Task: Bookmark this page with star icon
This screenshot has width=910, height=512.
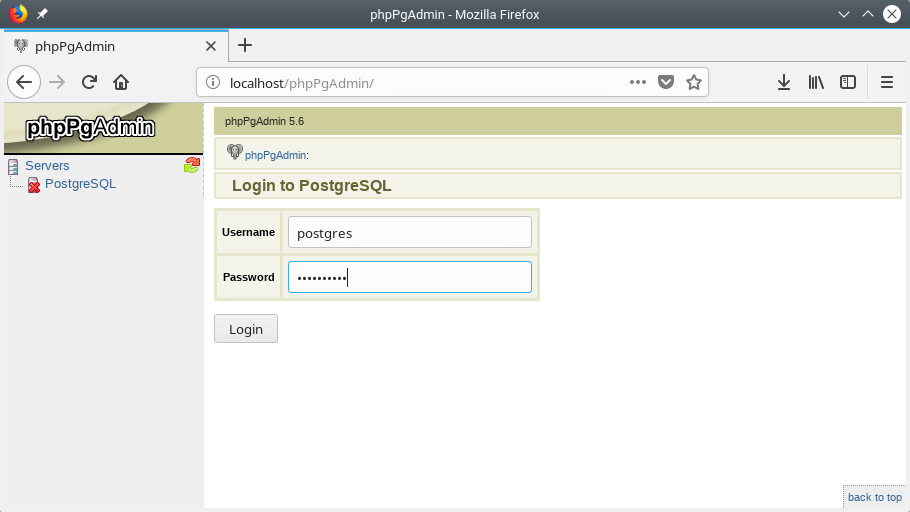Action: click(x=694, y=82)
